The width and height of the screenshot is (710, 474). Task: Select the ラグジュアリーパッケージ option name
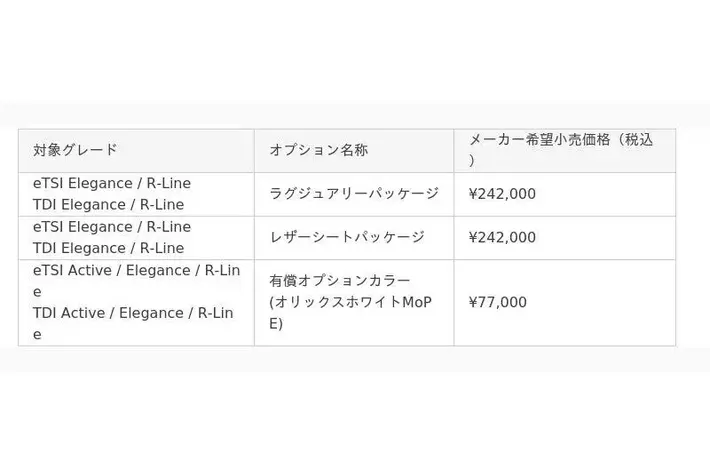[353, 194]
